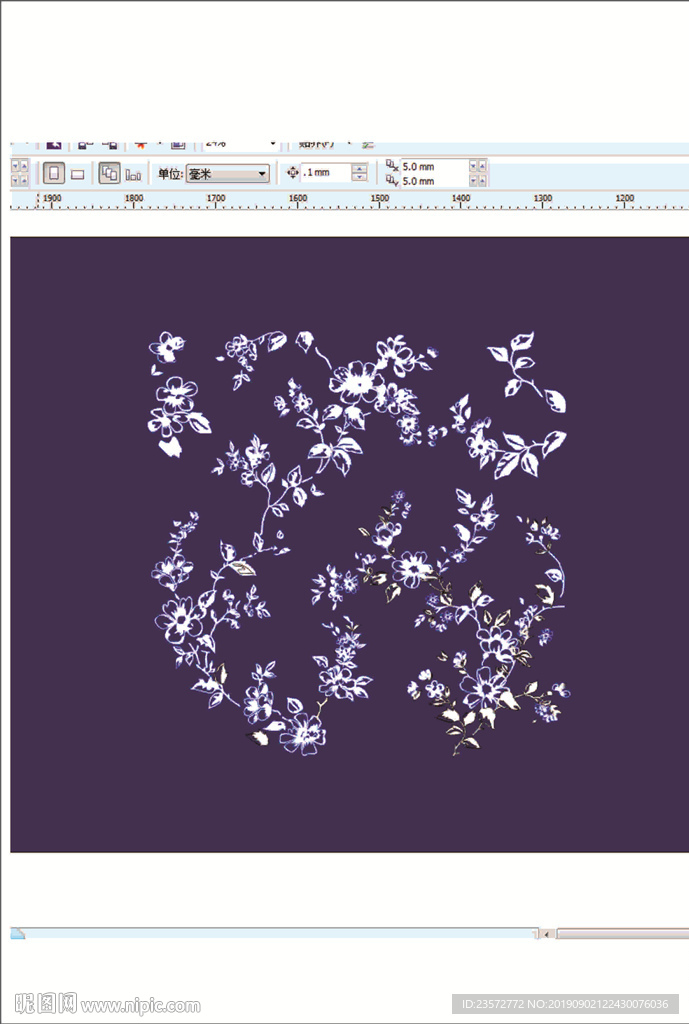This screenshot has height=1024, width=689.
Task: Click the 1500 mark on the ruler
Action: [x=379, y=198]
